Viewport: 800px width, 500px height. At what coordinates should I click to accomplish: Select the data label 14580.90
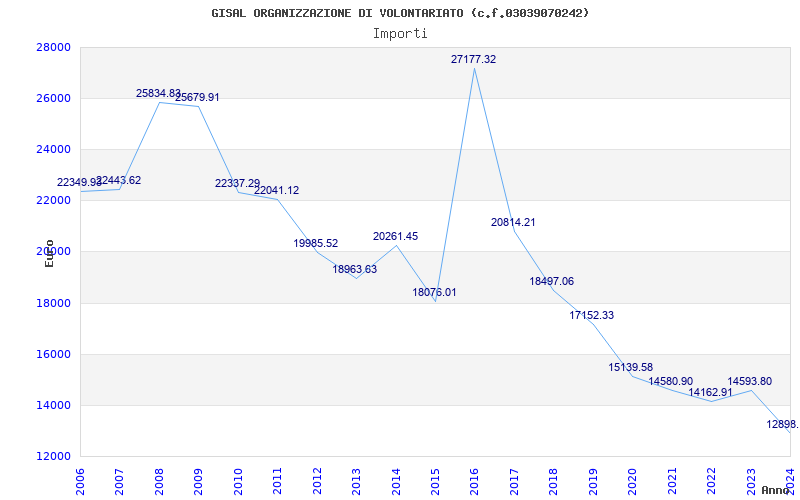[671, 382]
